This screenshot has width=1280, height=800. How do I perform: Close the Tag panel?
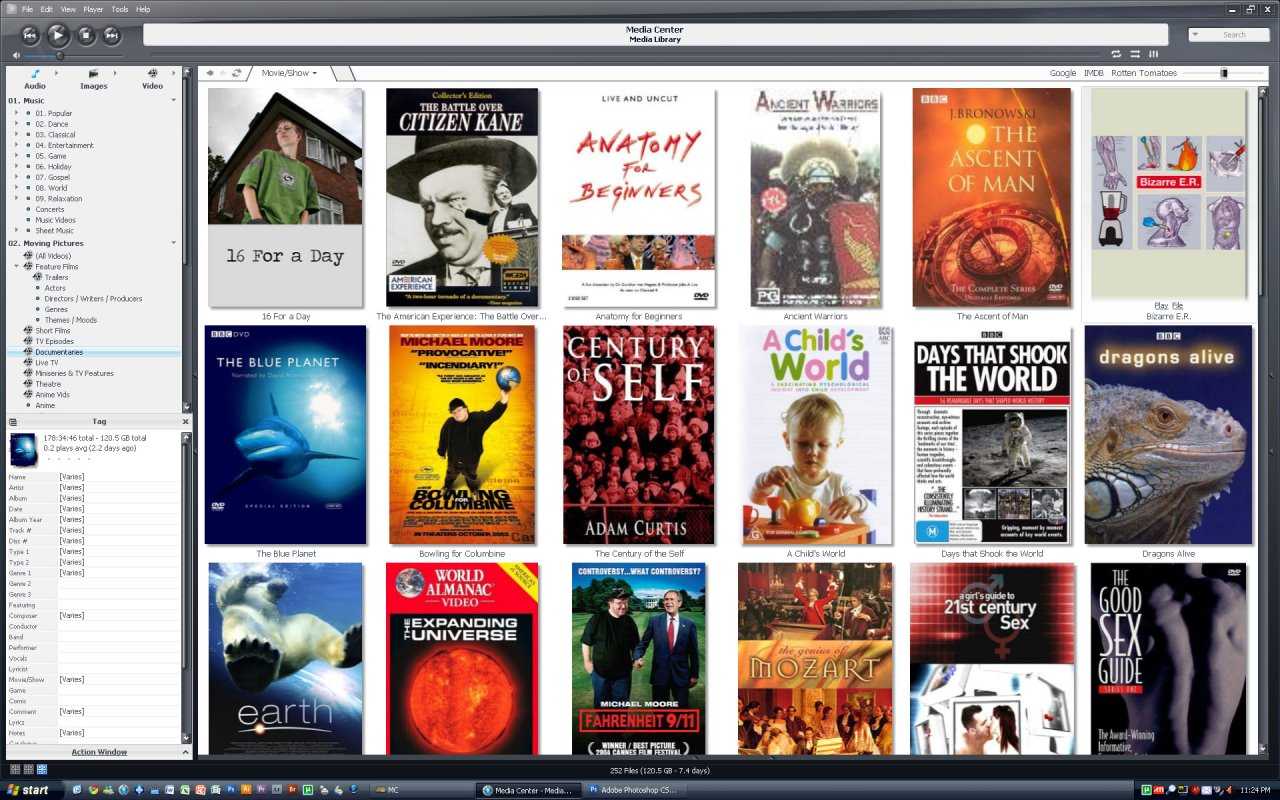(185, 422)
